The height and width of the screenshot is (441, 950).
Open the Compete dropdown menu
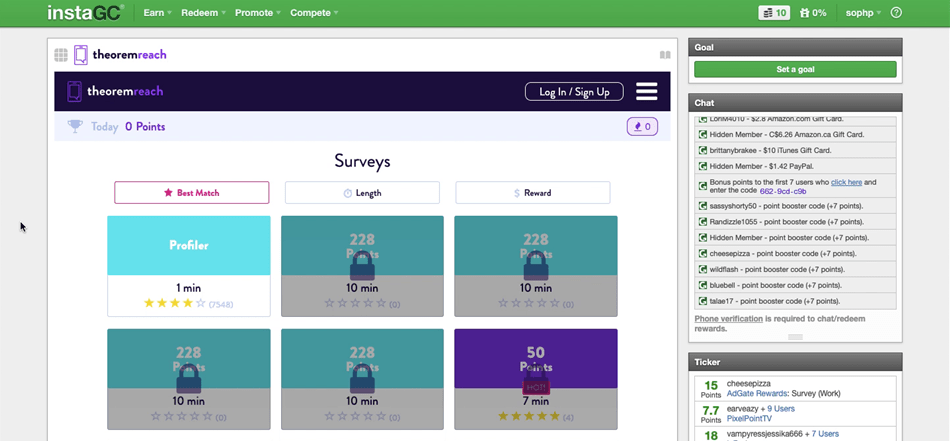coord(314,13)
